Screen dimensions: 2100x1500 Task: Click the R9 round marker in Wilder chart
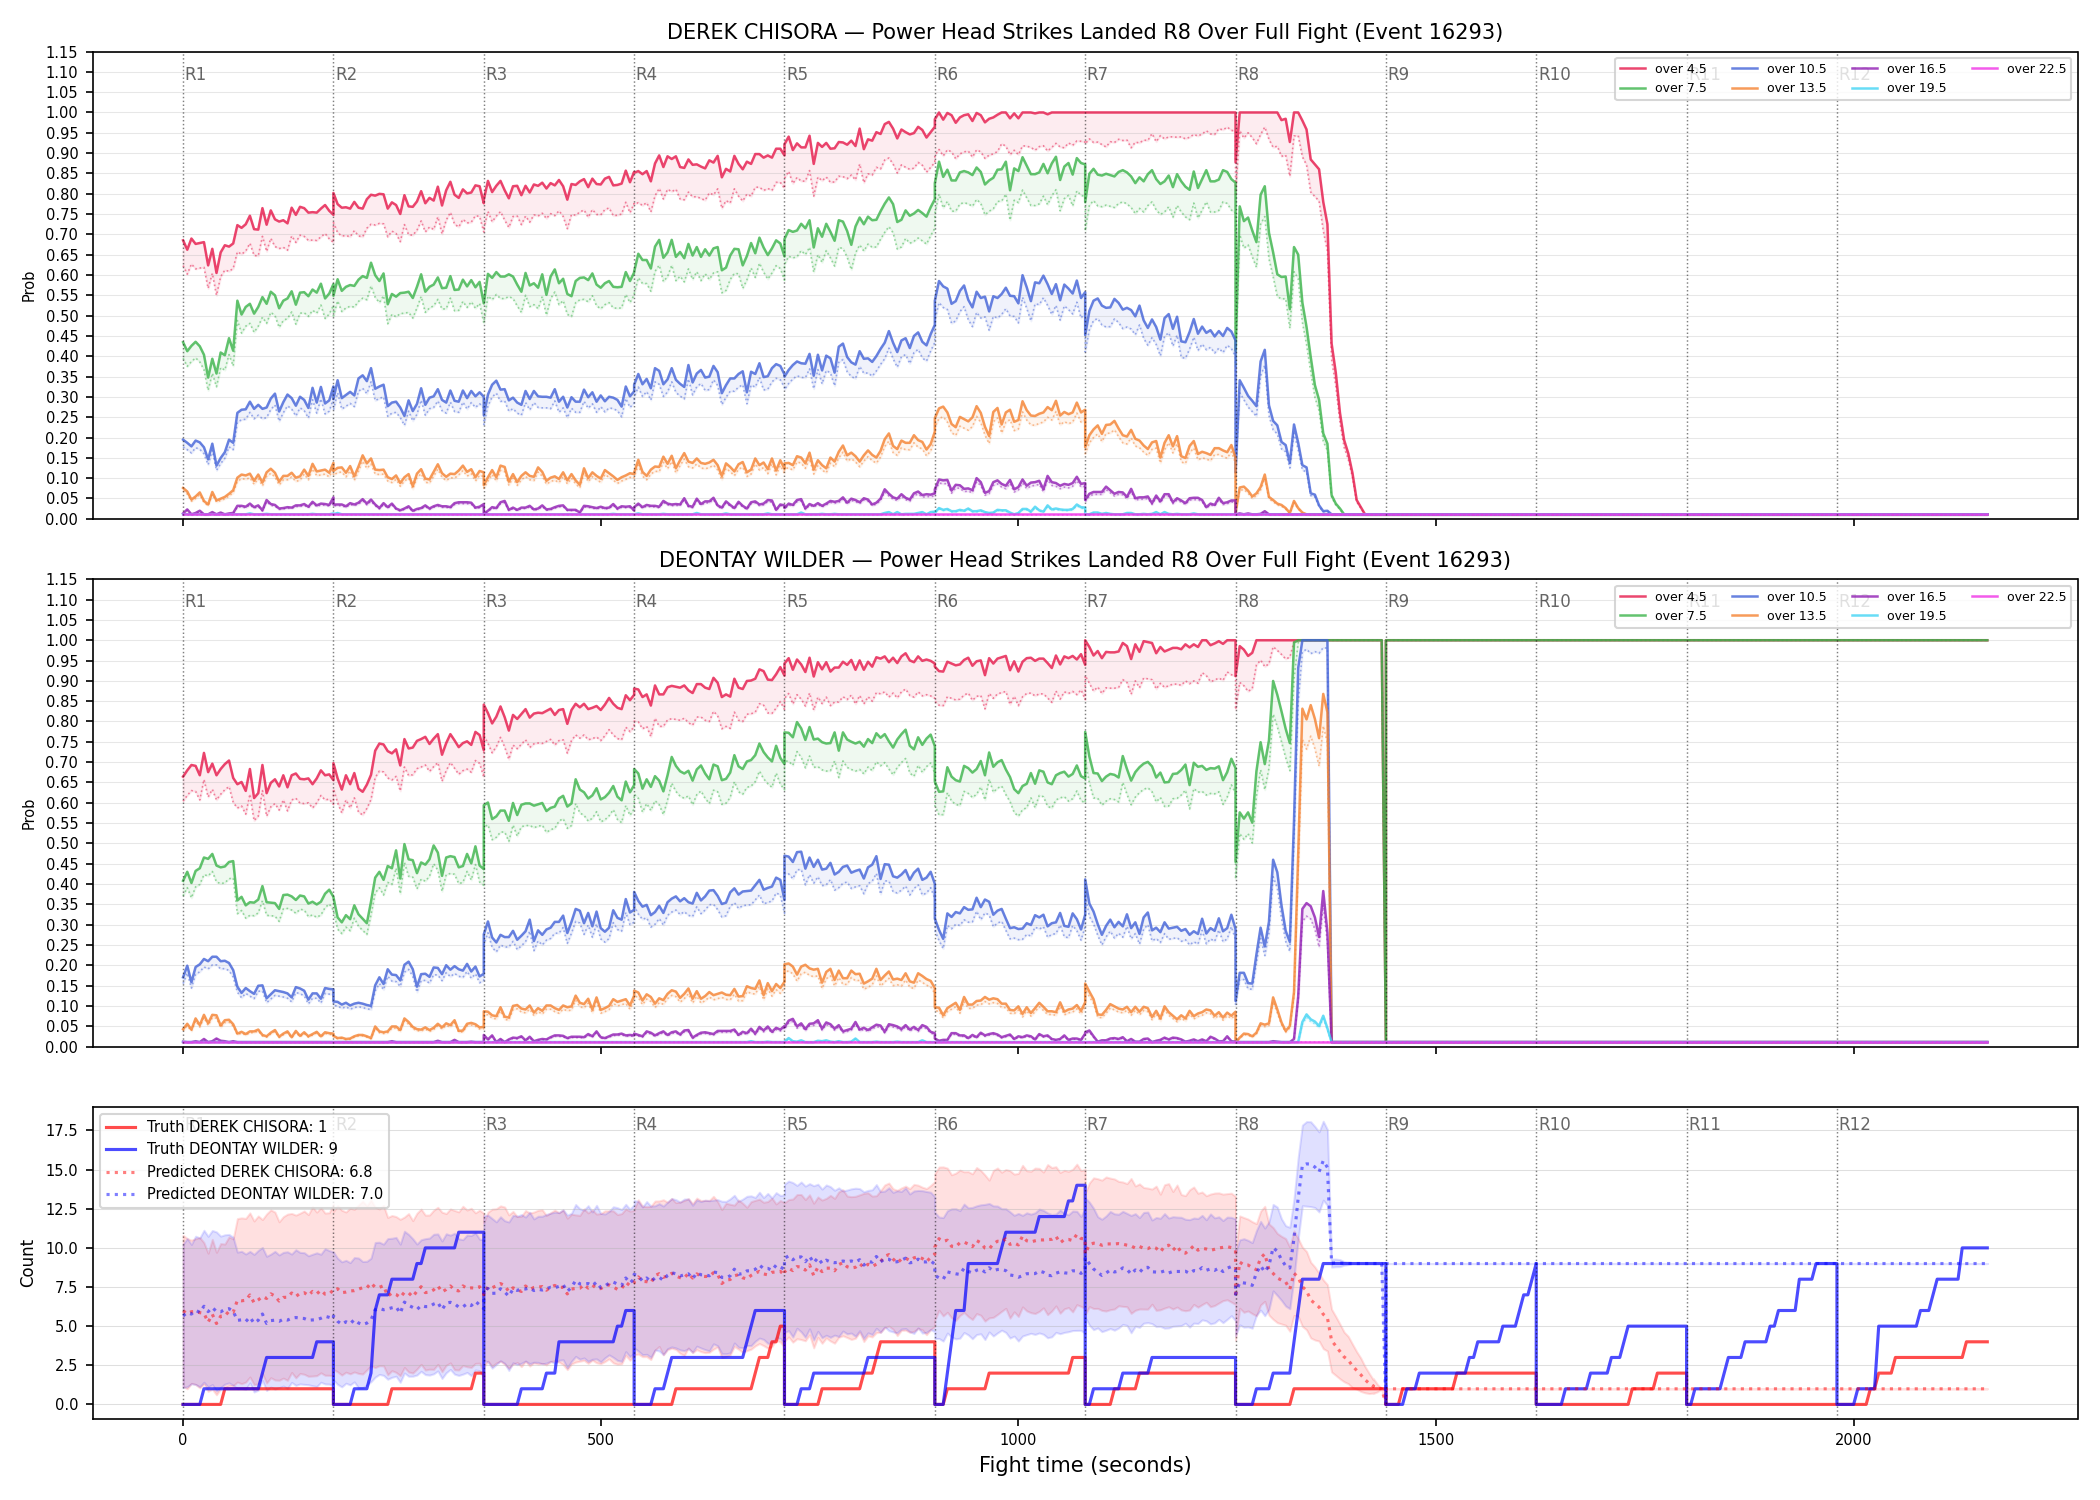pyautogui.click(x=1398, y=601)
